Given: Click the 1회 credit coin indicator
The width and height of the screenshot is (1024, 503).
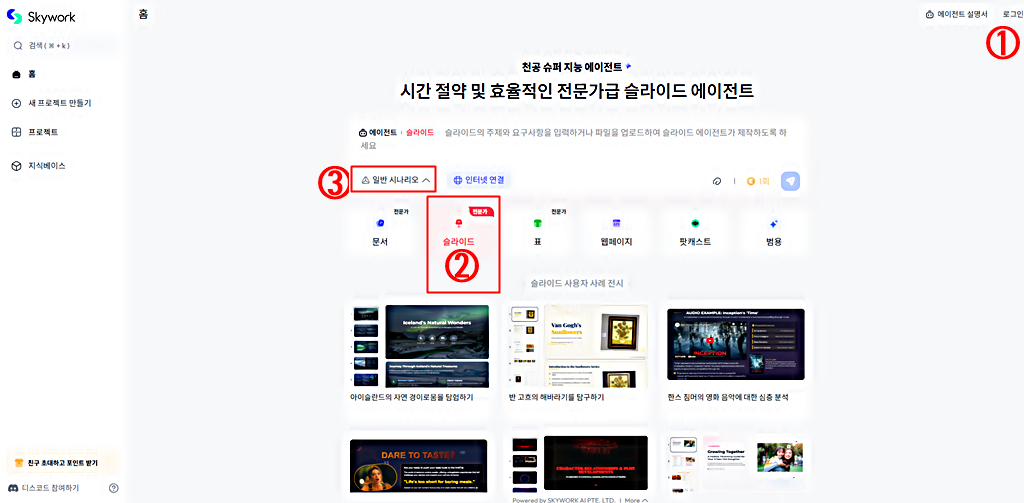Looking at the screenshot, I should point(758,181).
